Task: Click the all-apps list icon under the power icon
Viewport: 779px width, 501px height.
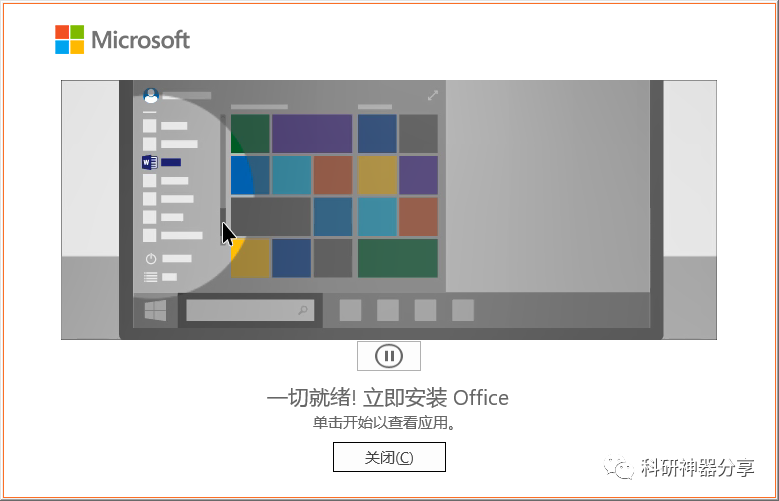Action: 151,277
